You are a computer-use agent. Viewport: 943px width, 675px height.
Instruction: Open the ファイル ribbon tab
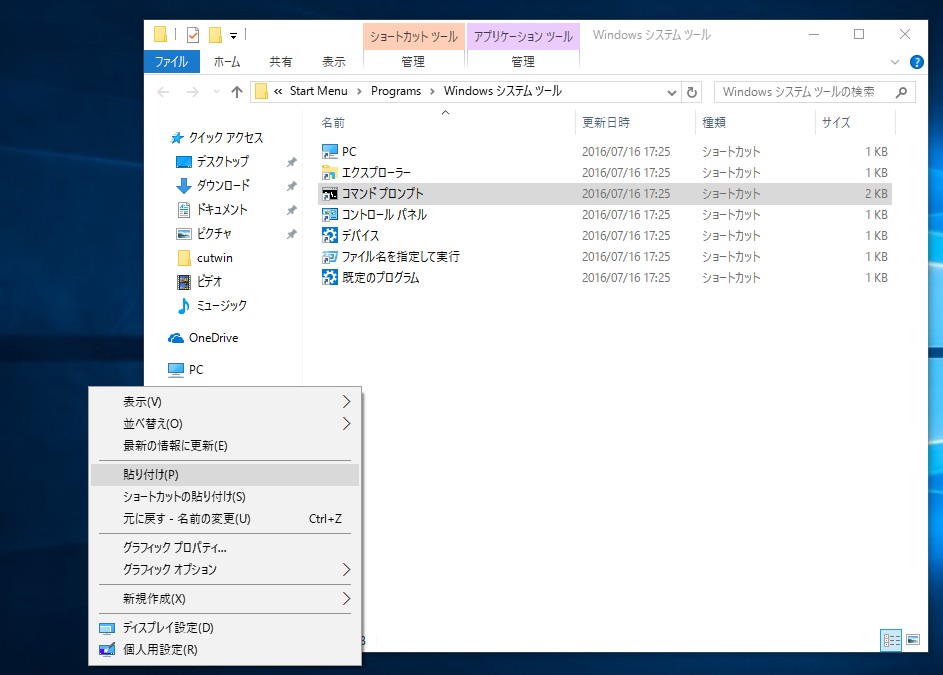[x=171, y=62]
